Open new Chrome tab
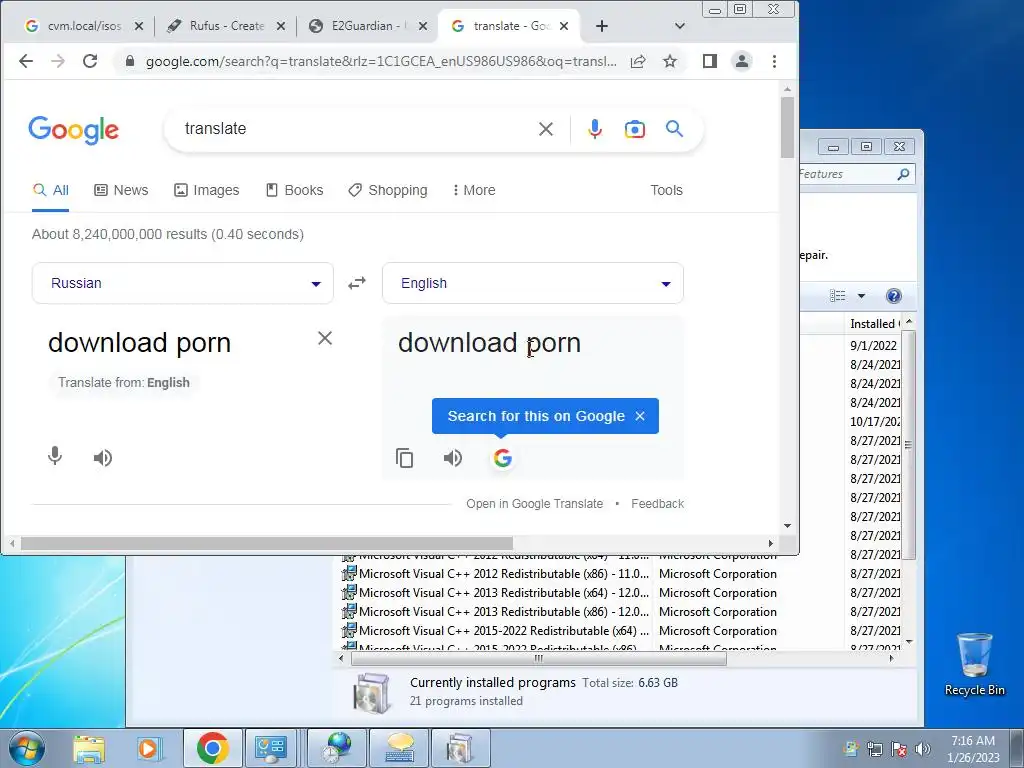The width and height of the screenshot is (1024, 768). pyautogui.click(x=601, y=26)
